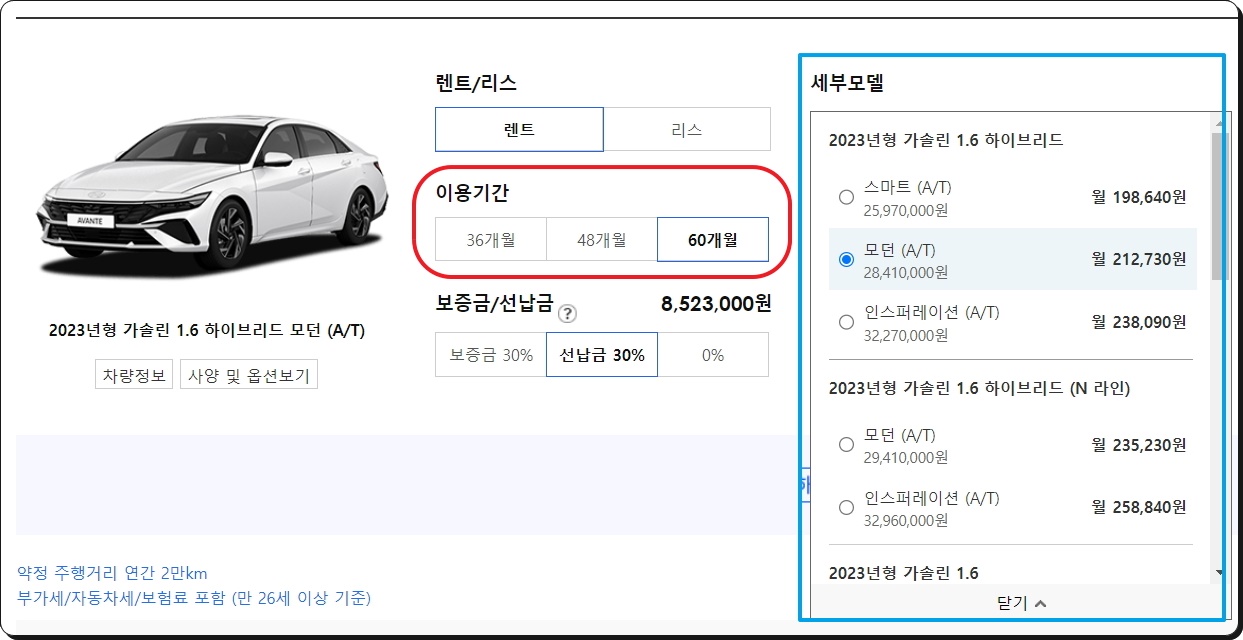This screenshot has width=1243, height=640.
Task: Choose the 60개월 usage period
Action: point(713,239)
